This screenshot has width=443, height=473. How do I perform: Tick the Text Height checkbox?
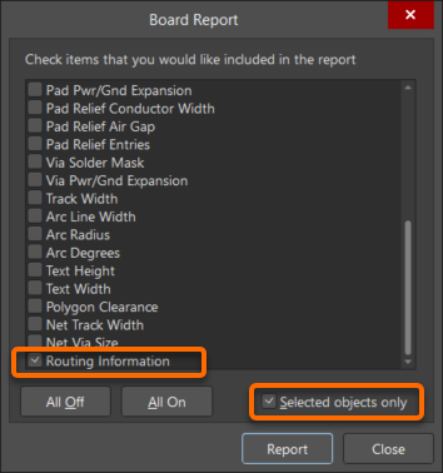point(35,270)
